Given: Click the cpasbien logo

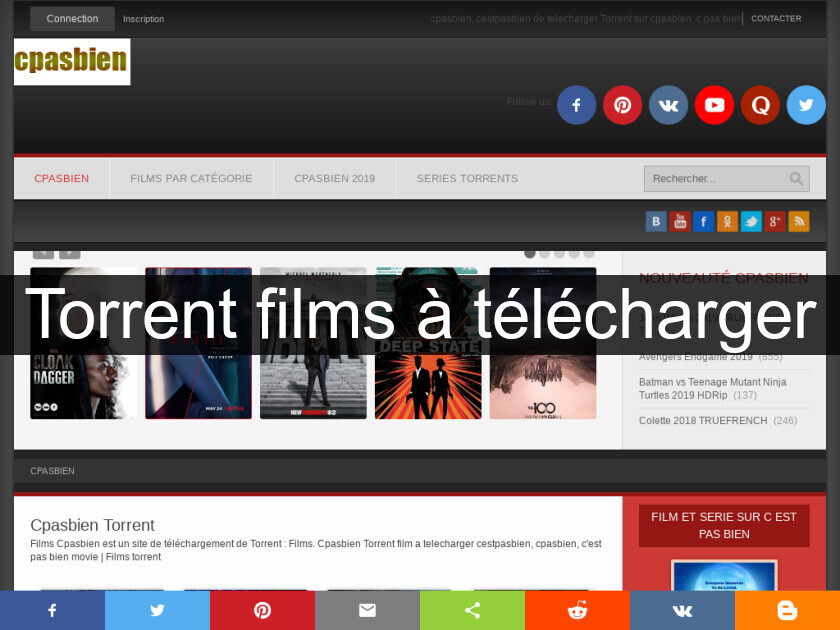Looking at the screenshot, I should (x=72, y=62).
